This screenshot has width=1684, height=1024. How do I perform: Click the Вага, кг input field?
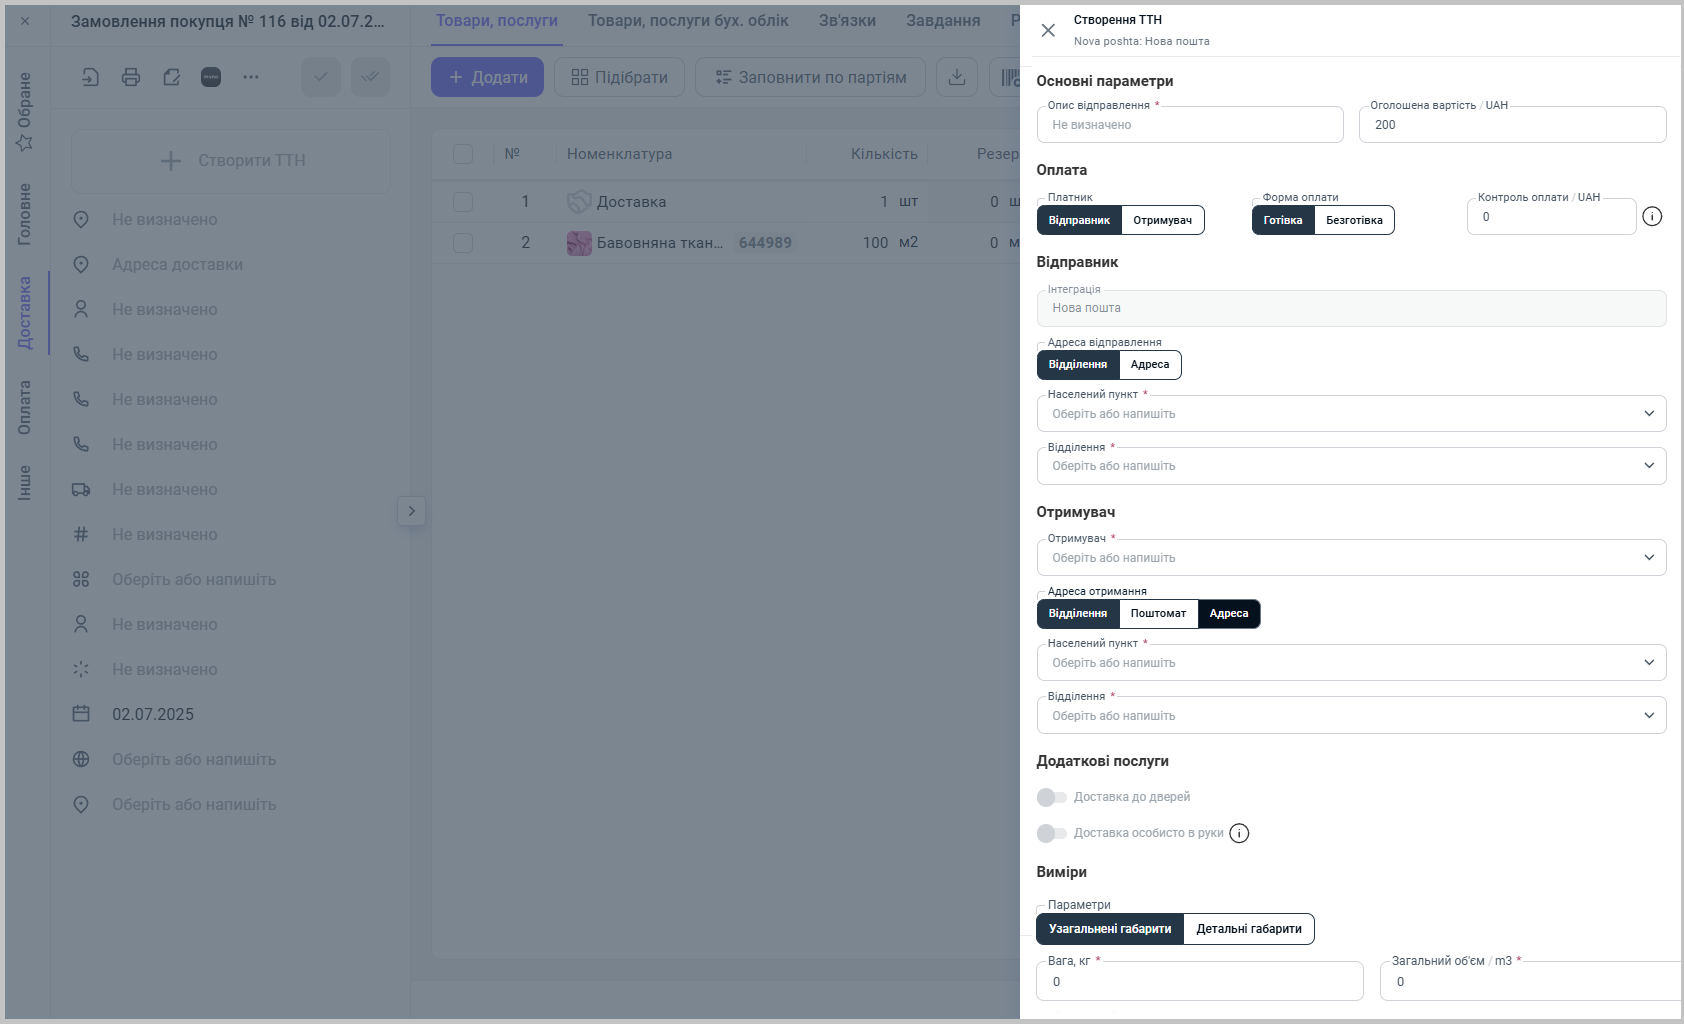[1200, 982]
